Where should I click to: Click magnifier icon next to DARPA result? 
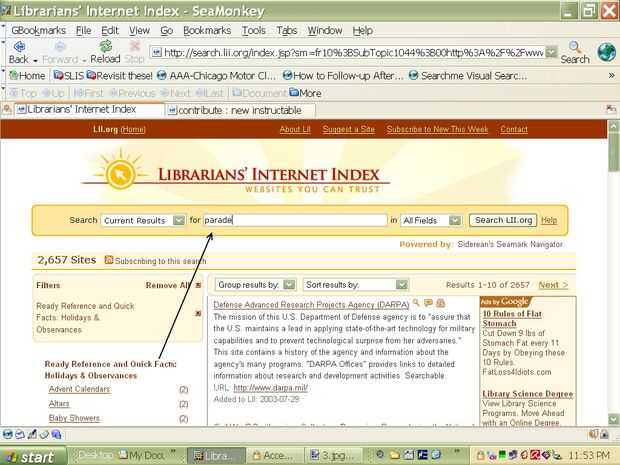point(416,303)
